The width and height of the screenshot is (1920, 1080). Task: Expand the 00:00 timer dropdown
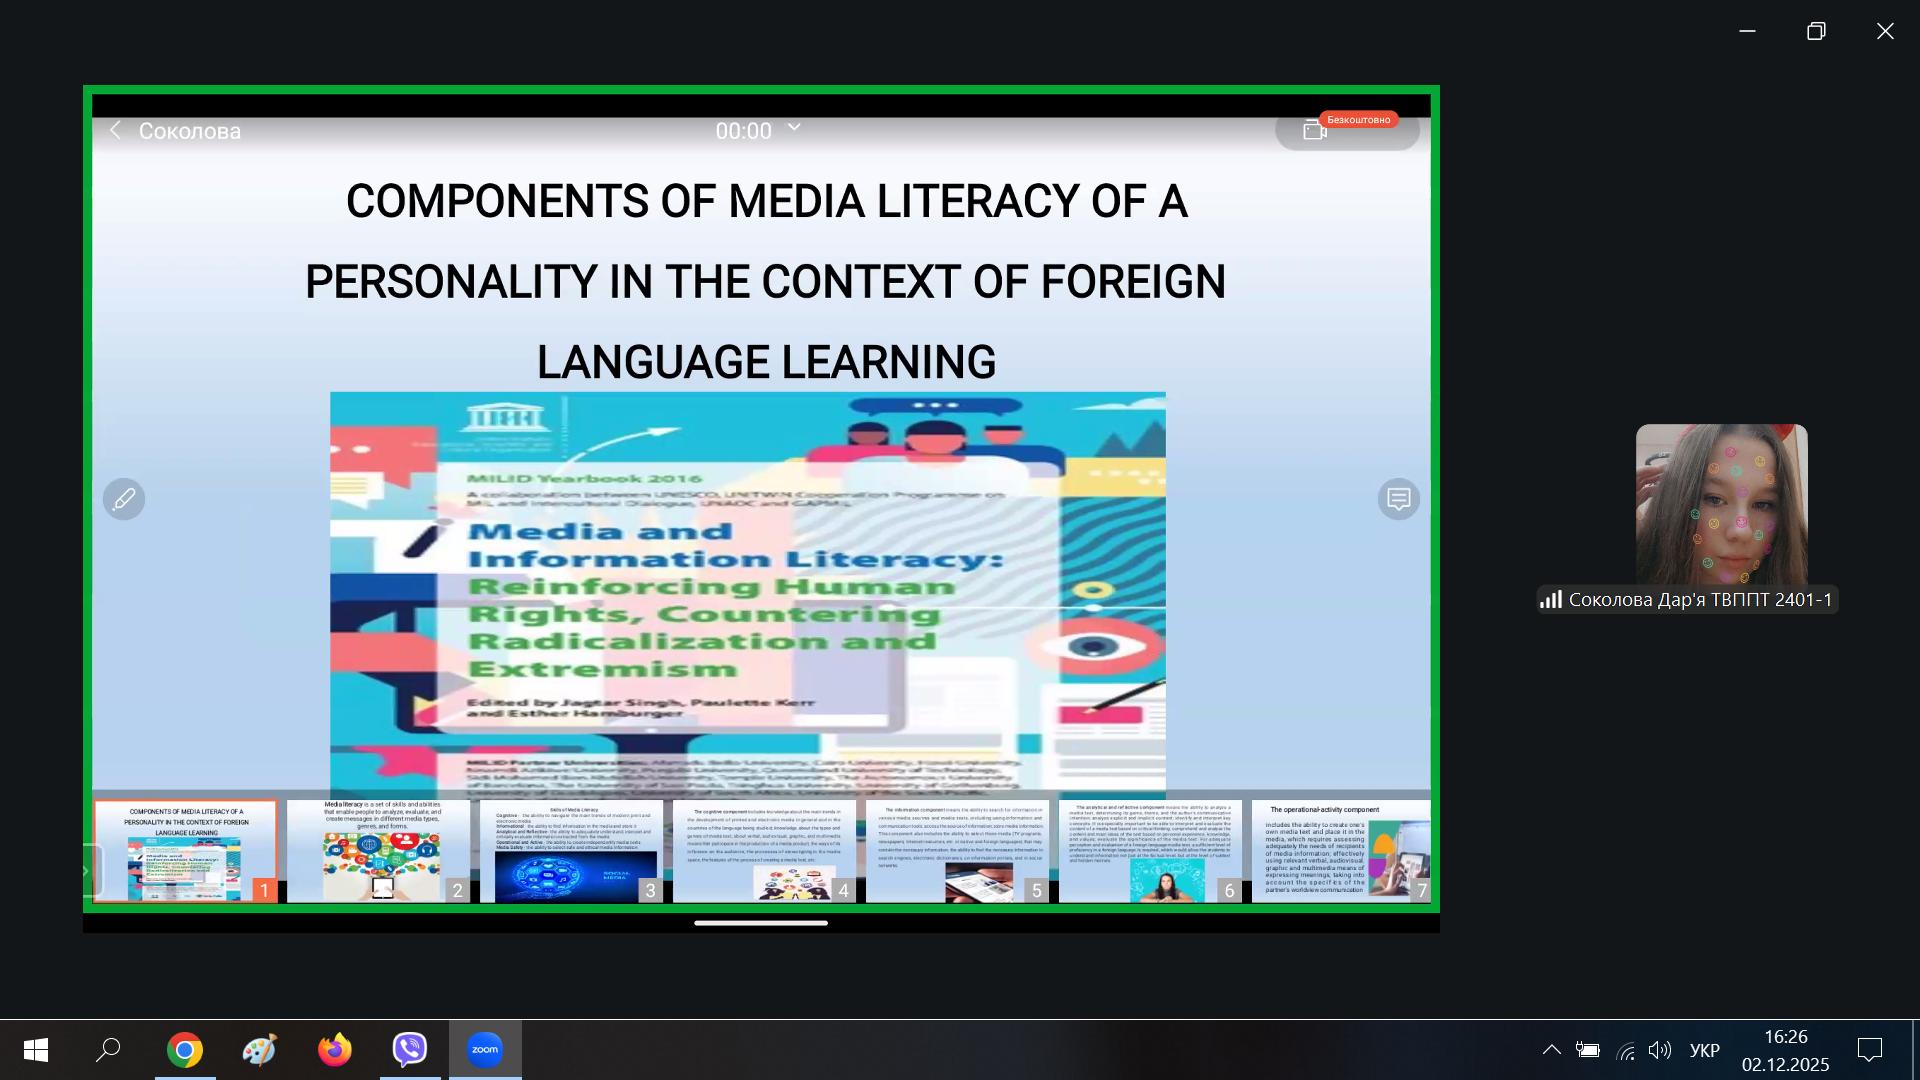pos(795,128)
